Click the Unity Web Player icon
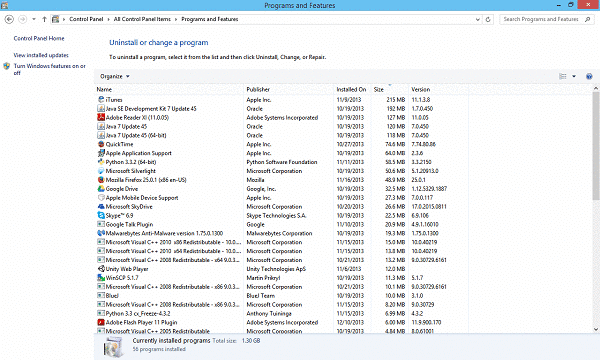This screenshot has height=360, width=600. click(x=101, y=269)
